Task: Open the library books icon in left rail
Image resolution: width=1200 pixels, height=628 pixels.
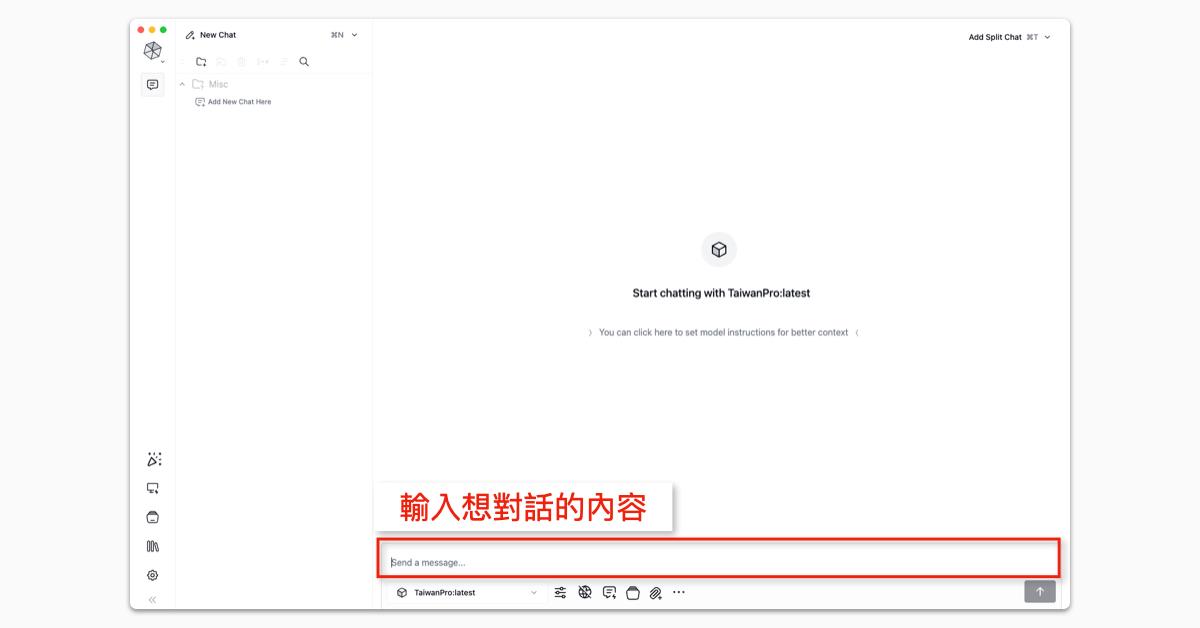Action: (x=153, y=546)
